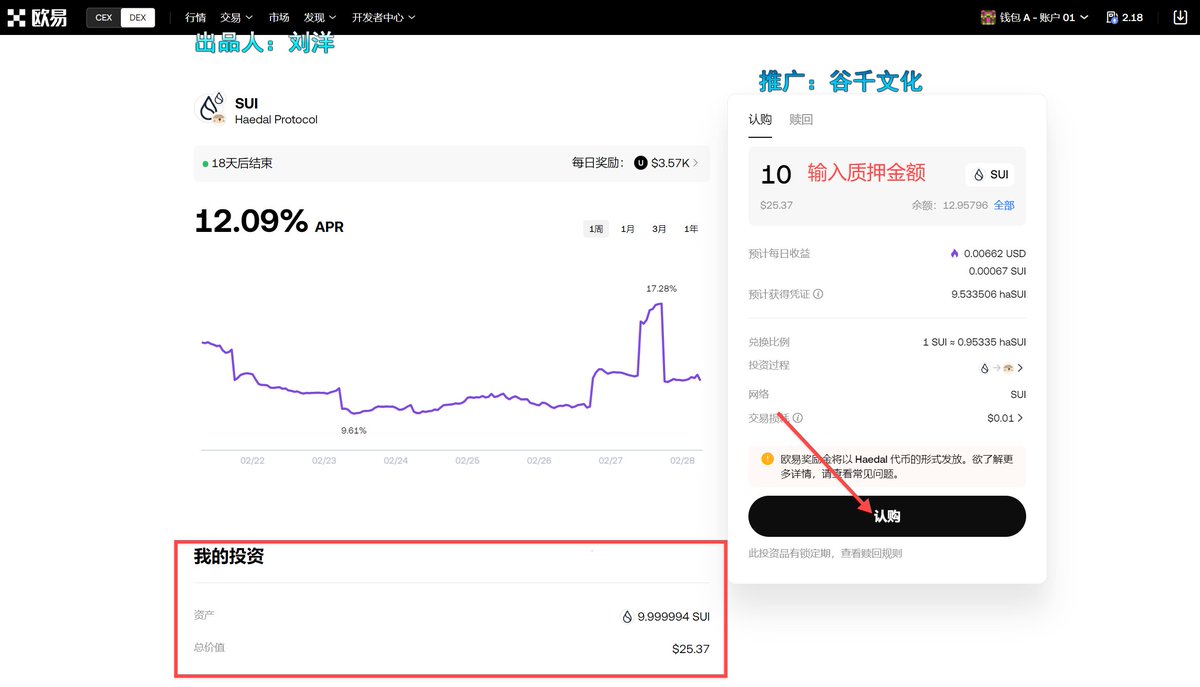Click the Haedal Protocol name

(x=276, y=120)
